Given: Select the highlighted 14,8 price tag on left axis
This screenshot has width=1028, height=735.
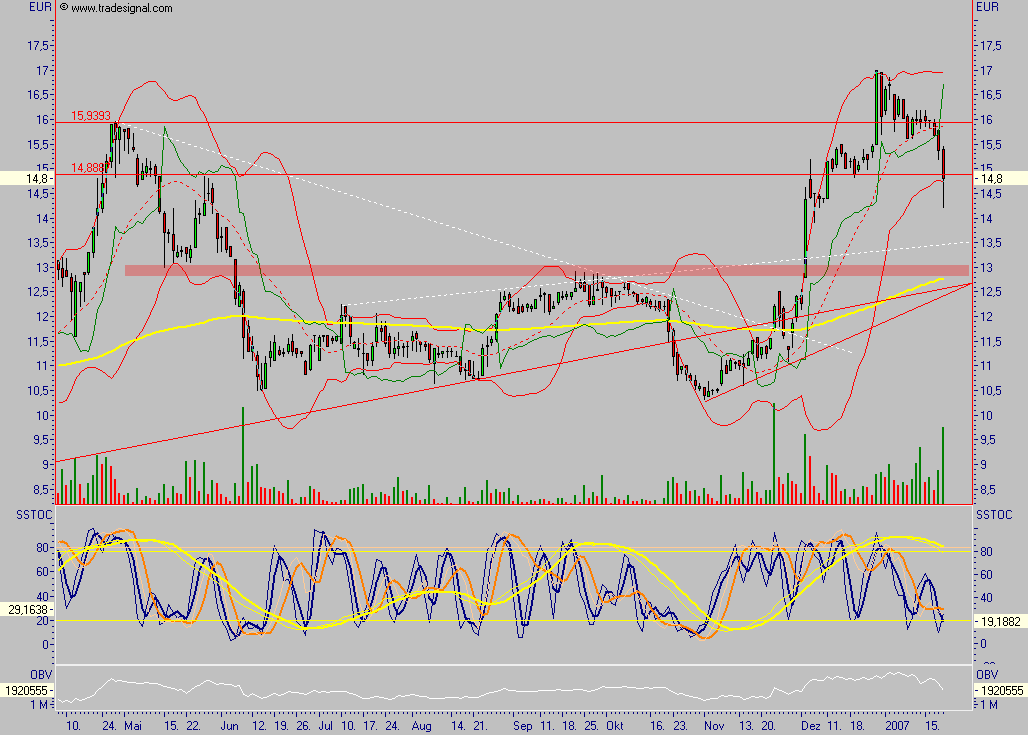Looking at the screenshot, I should 27,178.
